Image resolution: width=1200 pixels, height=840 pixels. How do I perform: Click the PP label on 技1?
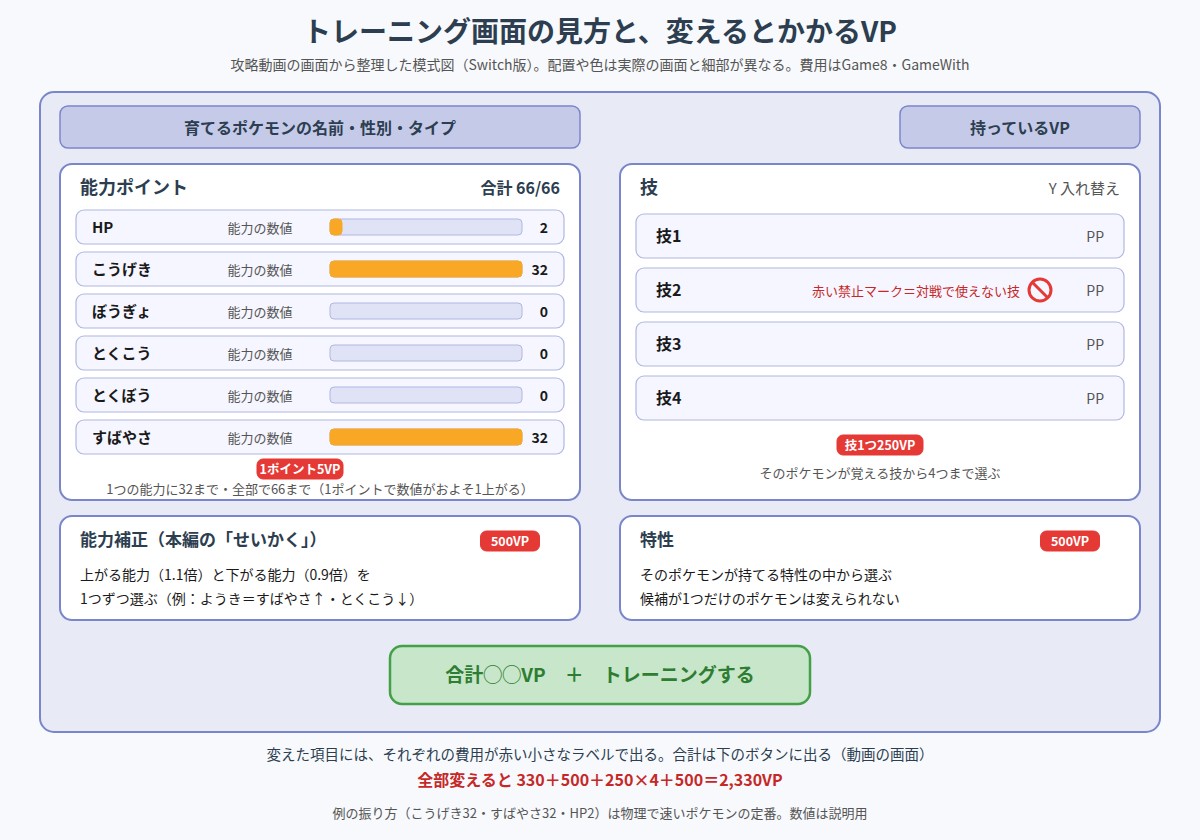[1095, 237]
